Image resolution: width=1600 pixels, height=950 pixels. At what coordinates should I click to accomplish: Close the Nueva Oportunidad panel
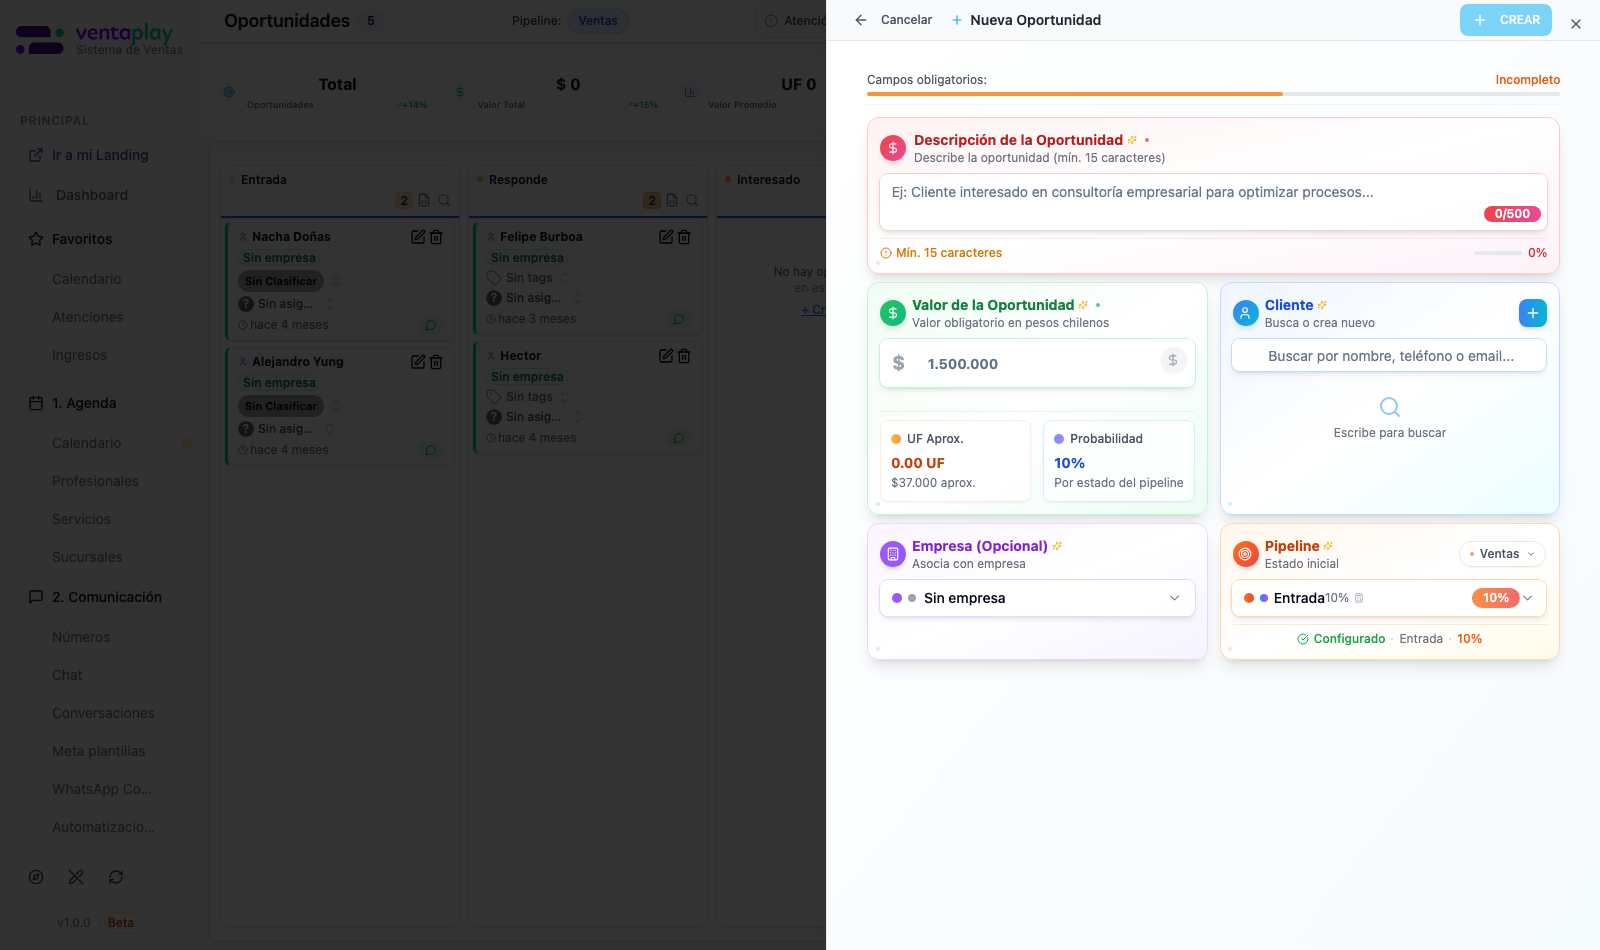pos(1576,24)
